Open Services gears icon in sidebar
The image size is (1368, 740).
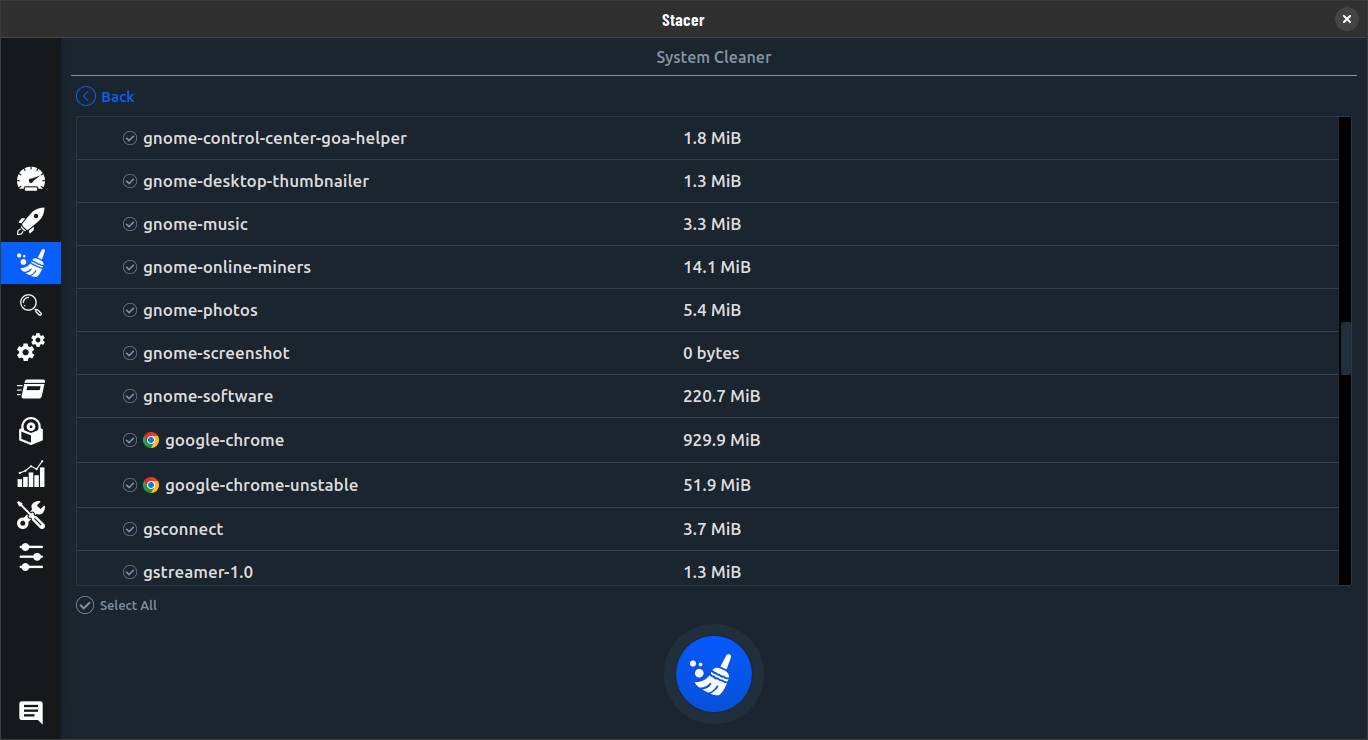pos(31,347)
